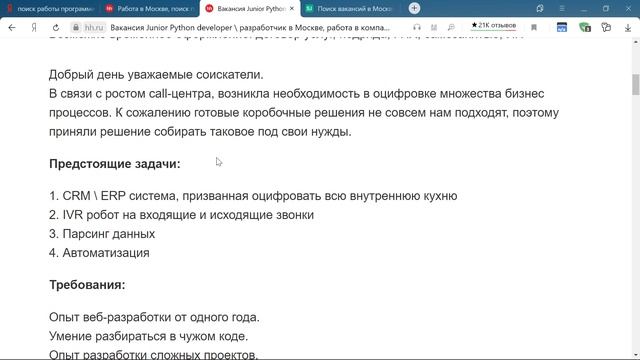This screenshot has height=360, width=640.
Task: Click the 'Автоматизация' list item
Action: [x=99, y=253]
